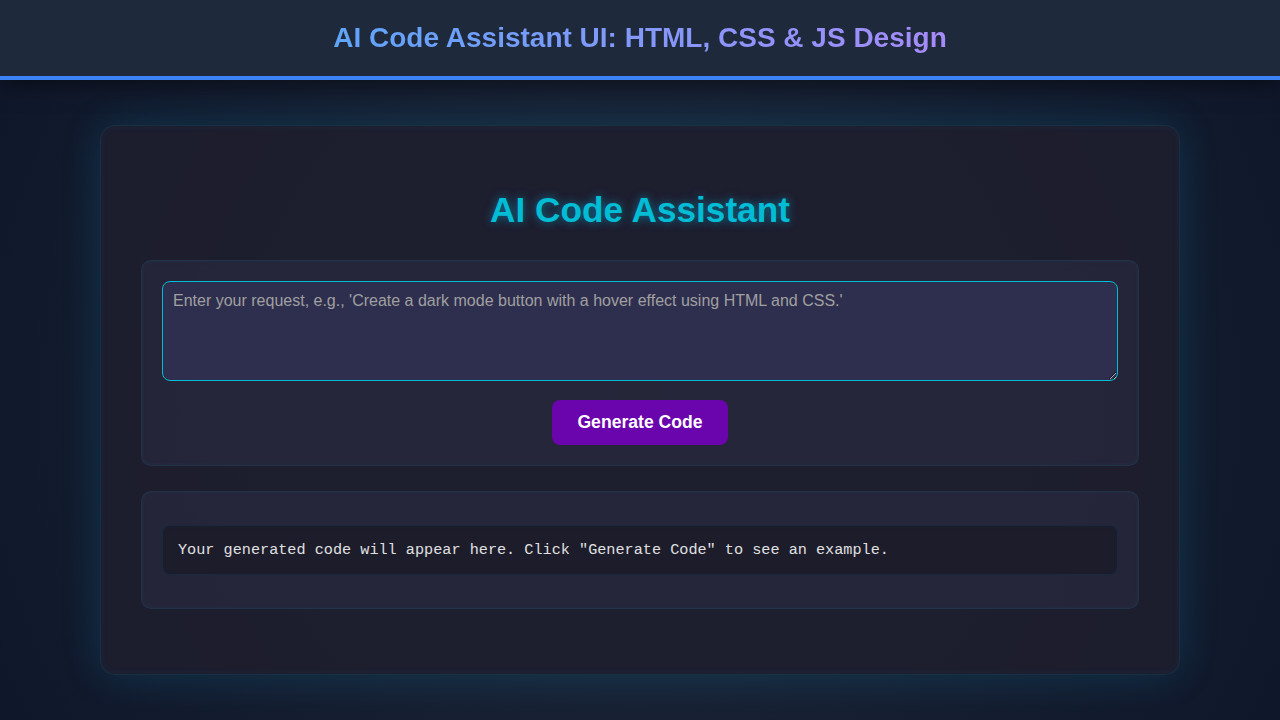The height and width of the screenshot is (720, 1280).
Task: Select the placeholder text in the input box
Action: pos(509,299)
